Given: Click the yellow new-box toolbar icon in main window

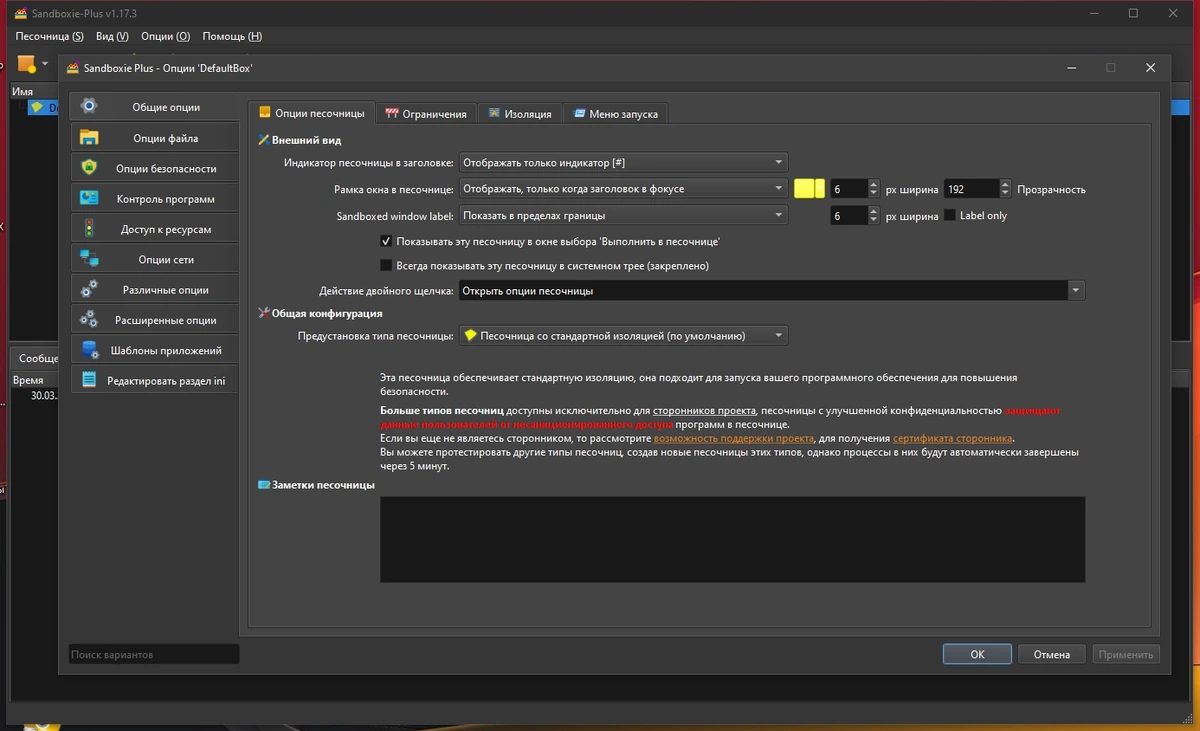Looking at the screenshot, I should (27, 64).
